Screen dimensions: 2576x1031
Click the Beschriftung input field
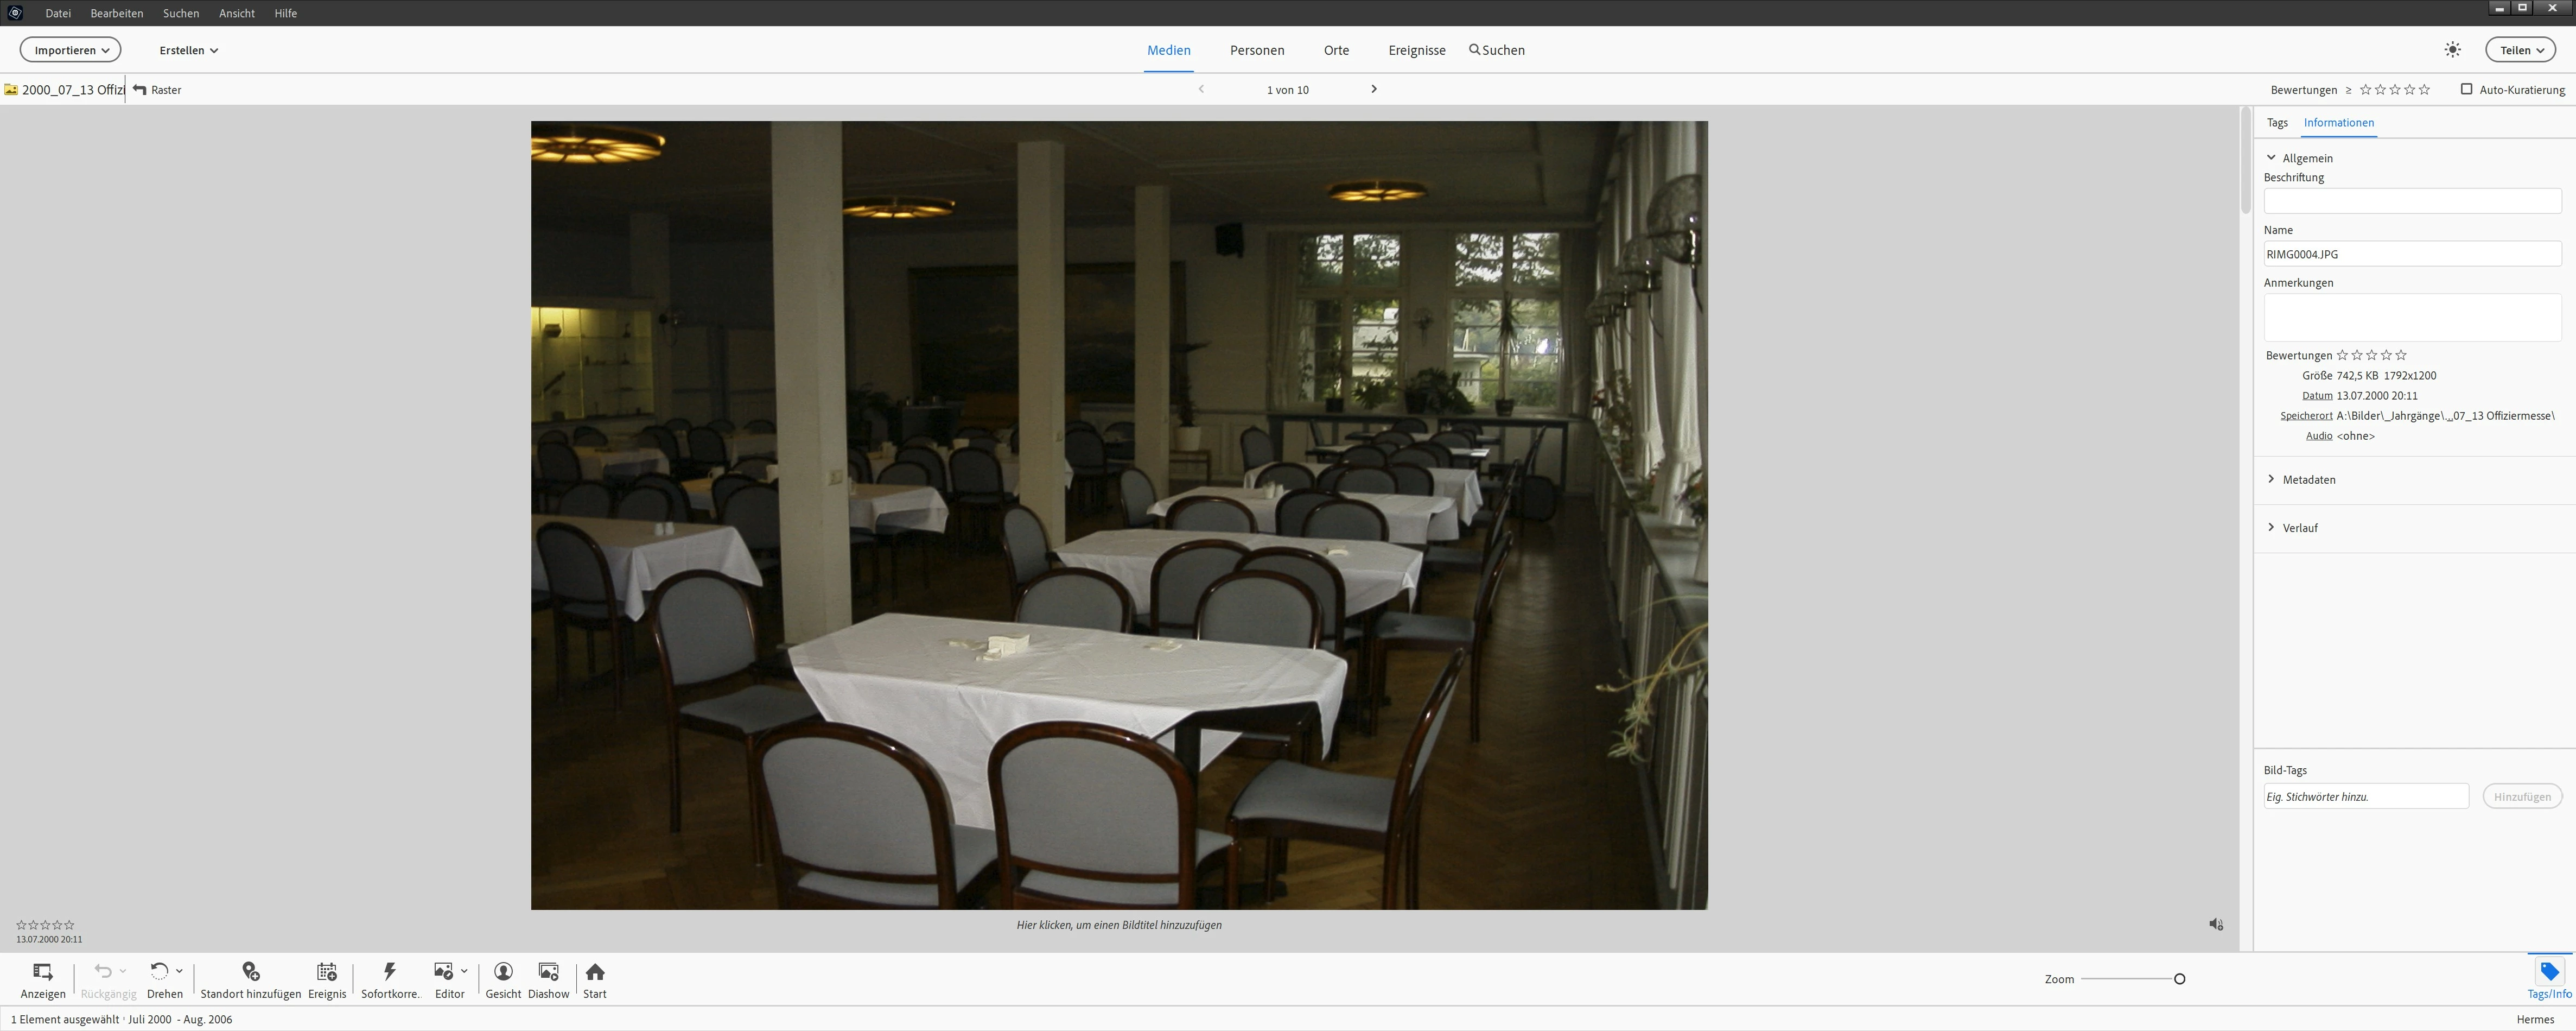pos(2411,201)
